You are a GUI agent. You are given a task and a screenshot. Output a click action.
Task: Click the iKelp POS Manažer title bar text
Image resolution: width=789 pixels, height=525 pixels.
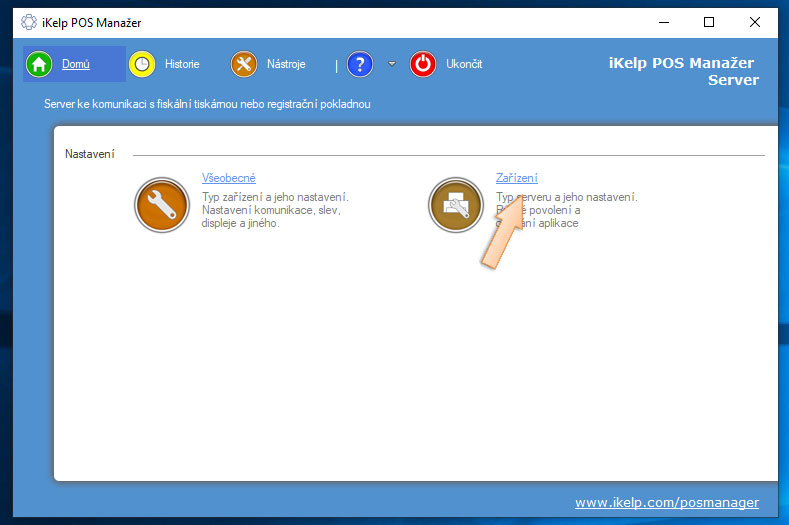tap(91, 22)
